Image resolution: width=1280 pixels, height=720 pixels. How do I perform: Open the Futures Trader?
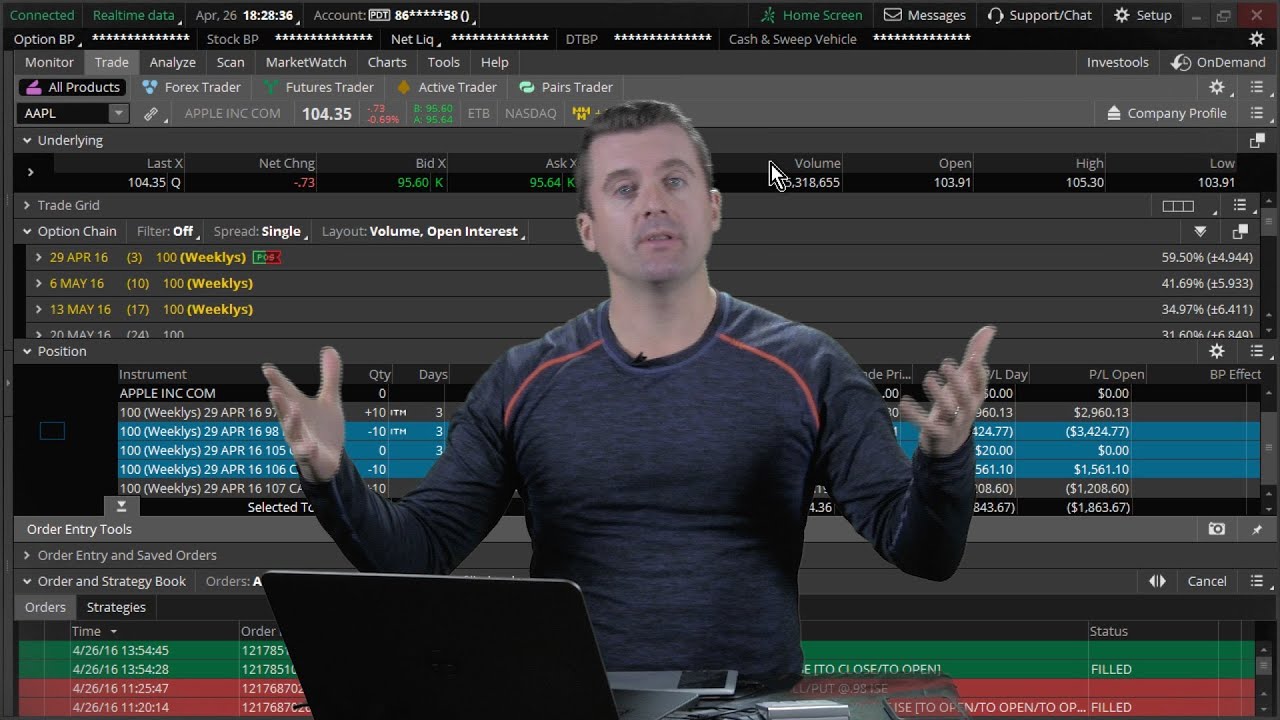pyautogui.click(x=318, y=87)
